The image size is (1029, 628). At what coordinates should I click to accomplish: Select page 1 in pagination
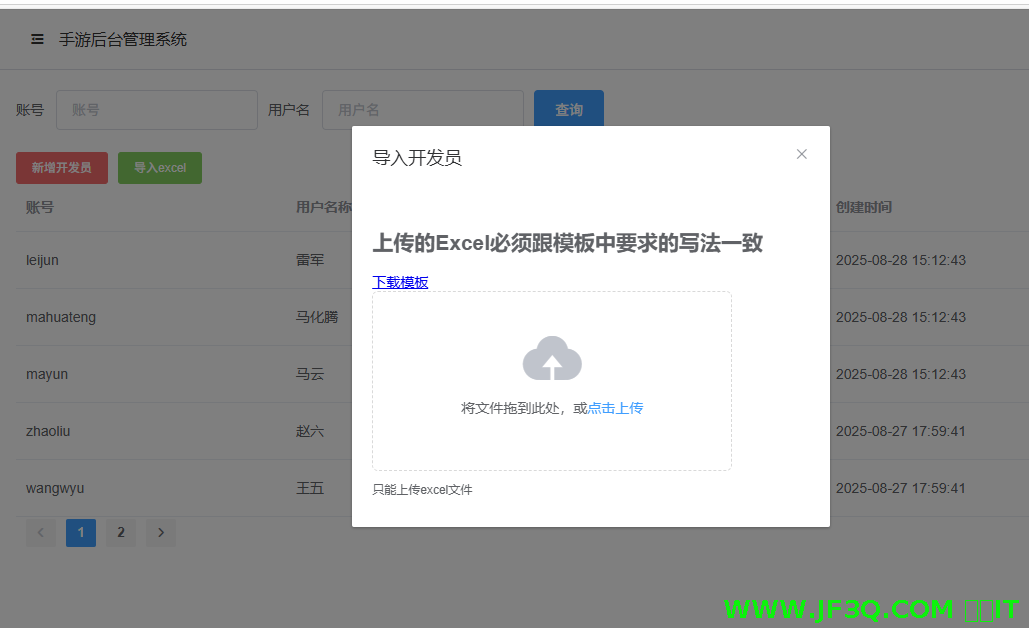[80, 532]
